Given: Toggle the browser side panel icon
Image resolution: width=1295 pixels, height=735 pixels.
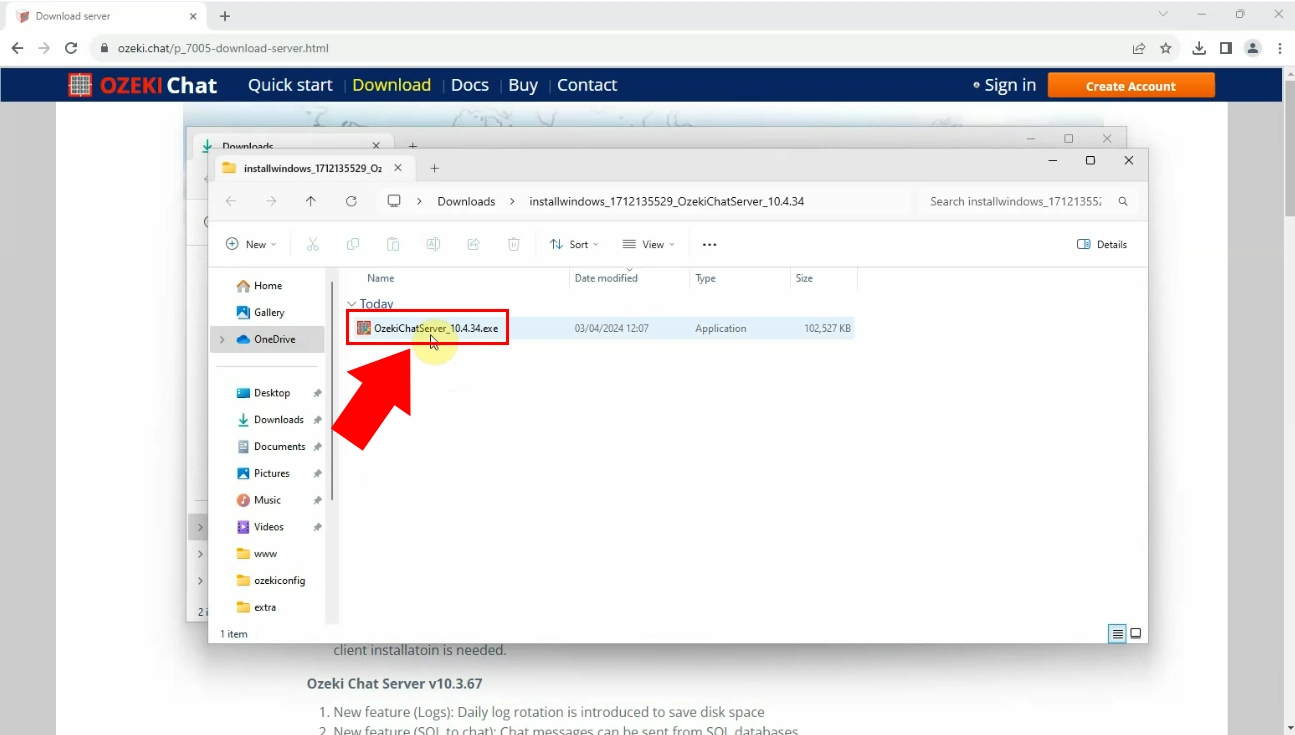Looking at the screenshot, I should 1226,48.
